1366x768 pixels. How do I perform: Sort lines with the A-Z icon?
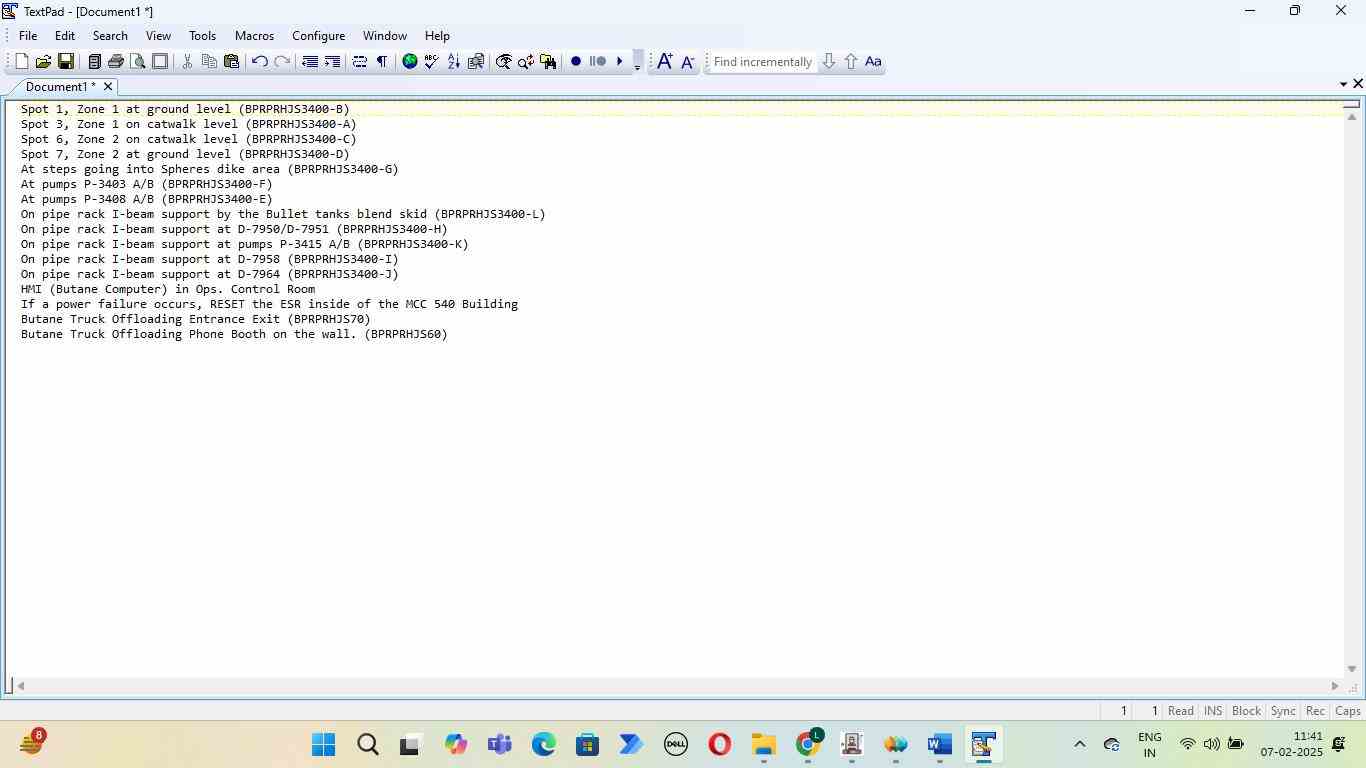[x=454, y=62]
